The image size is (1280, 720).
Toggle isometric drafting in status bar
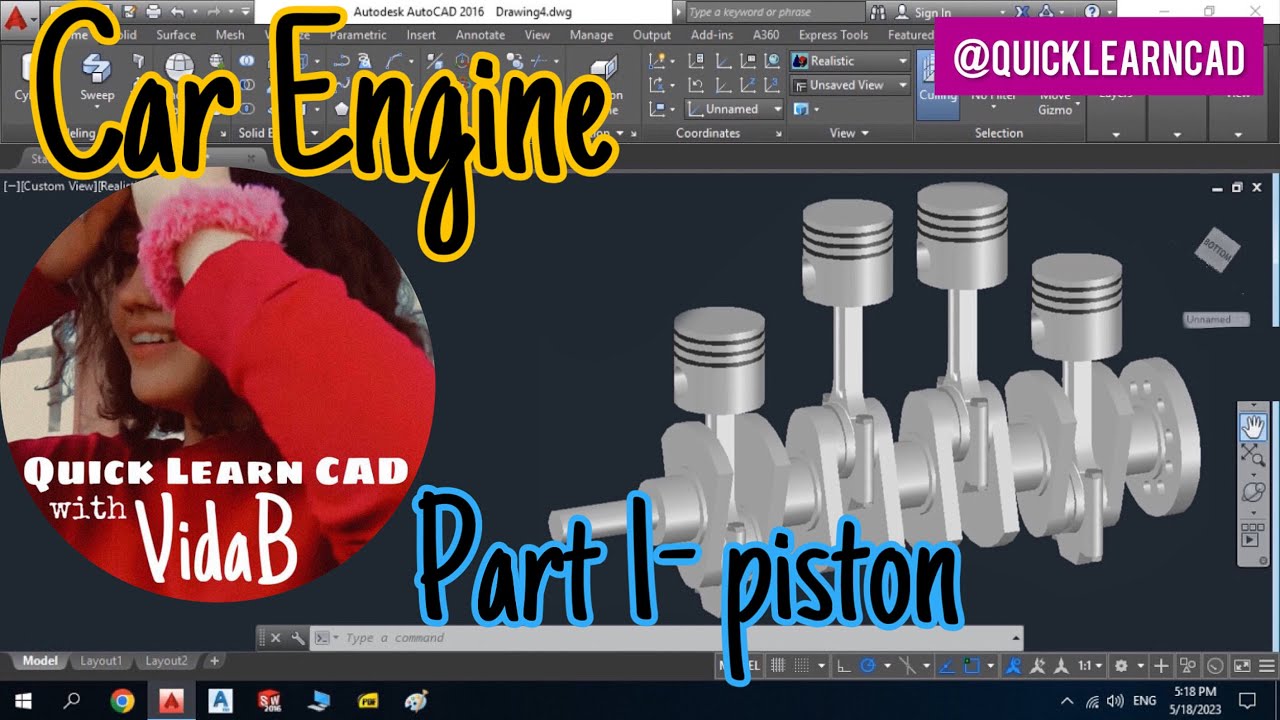pos(908,666)
